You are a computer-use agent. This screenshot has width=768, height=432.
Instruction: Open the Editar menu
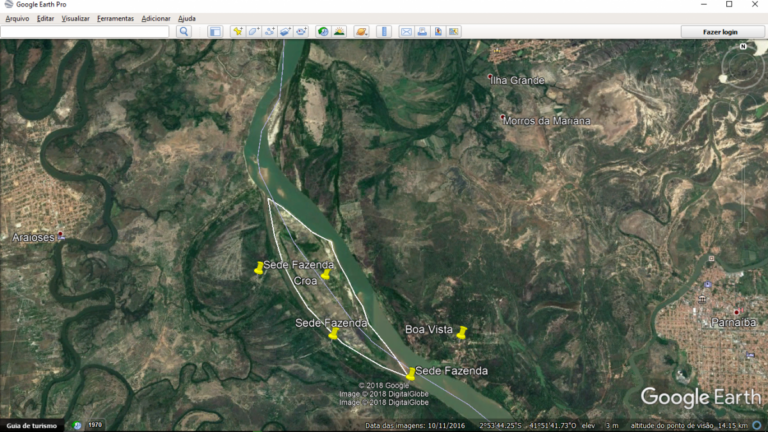coord(46,19)
